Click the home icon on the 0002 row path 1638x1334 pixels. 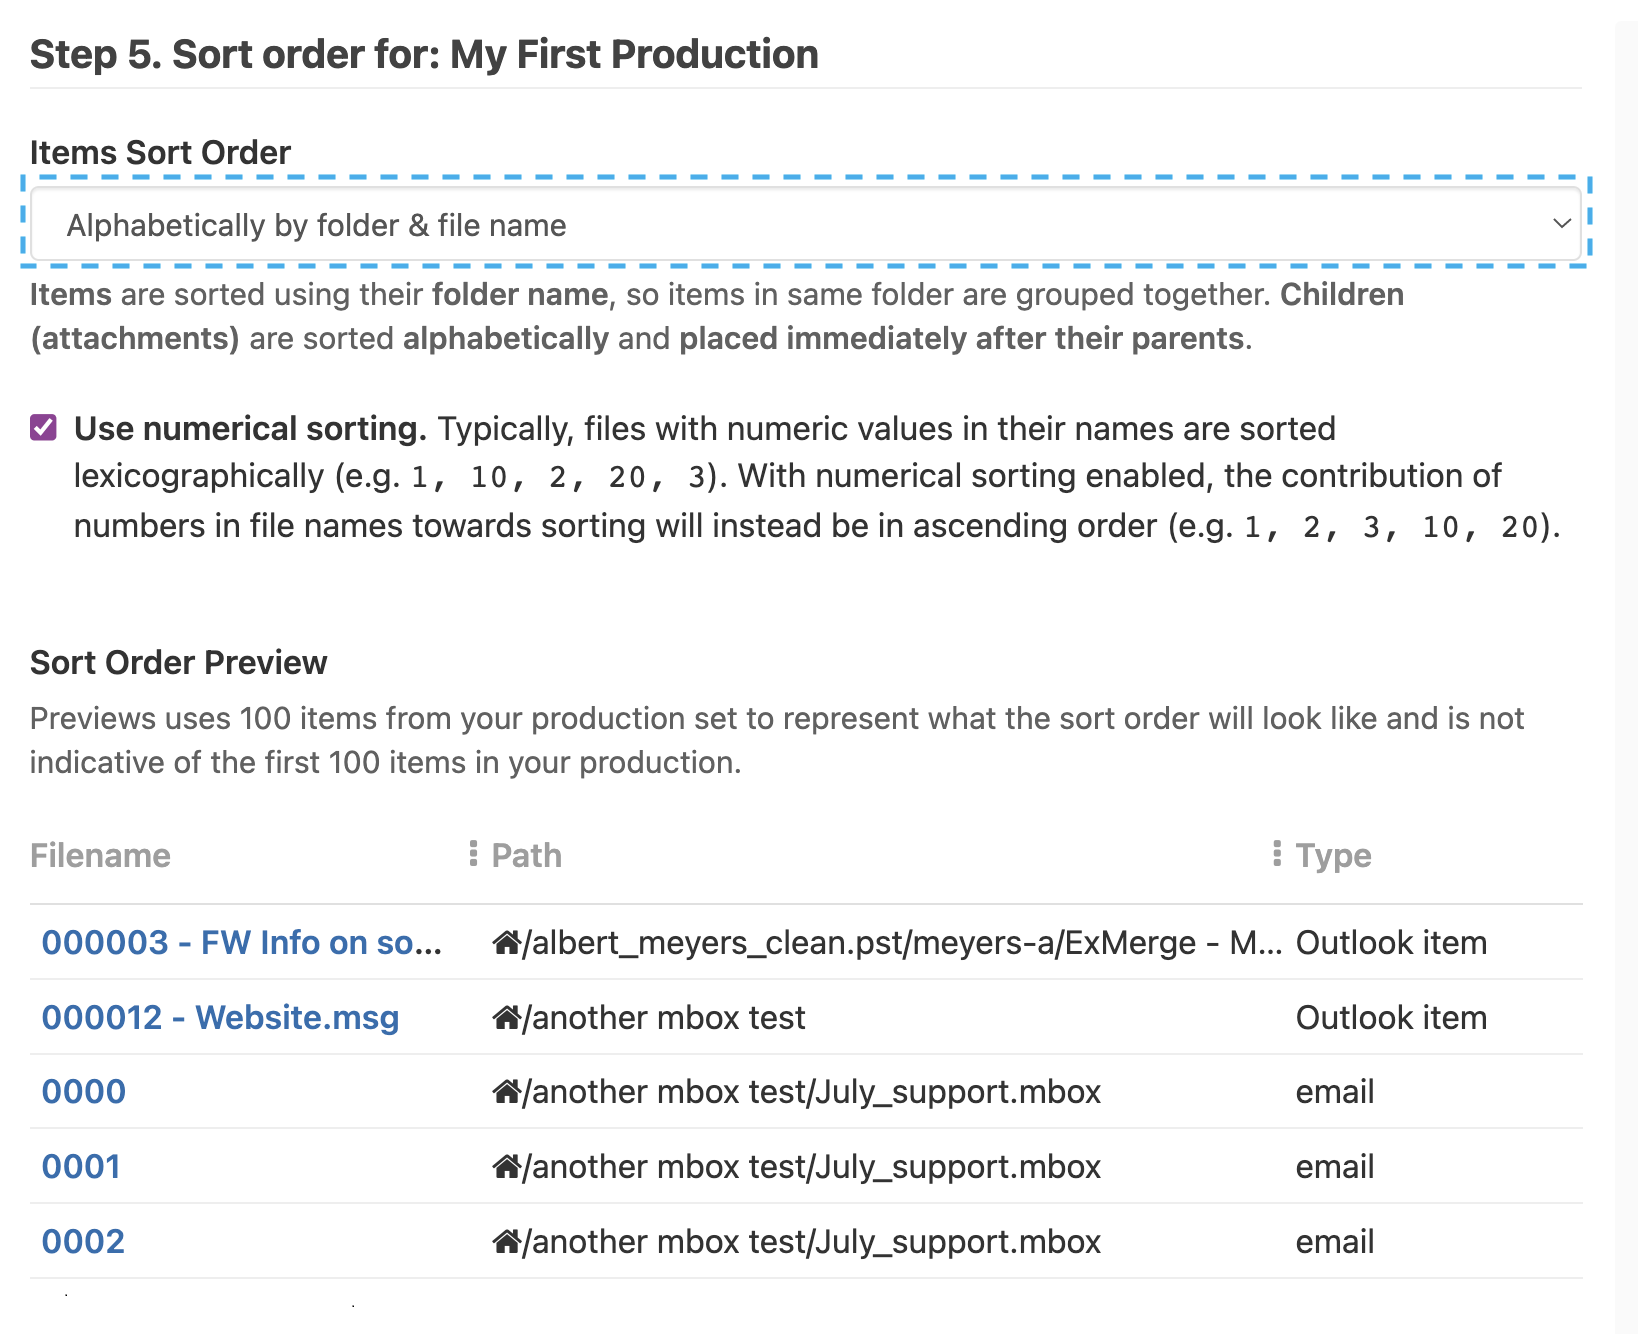click(506, 1241)
